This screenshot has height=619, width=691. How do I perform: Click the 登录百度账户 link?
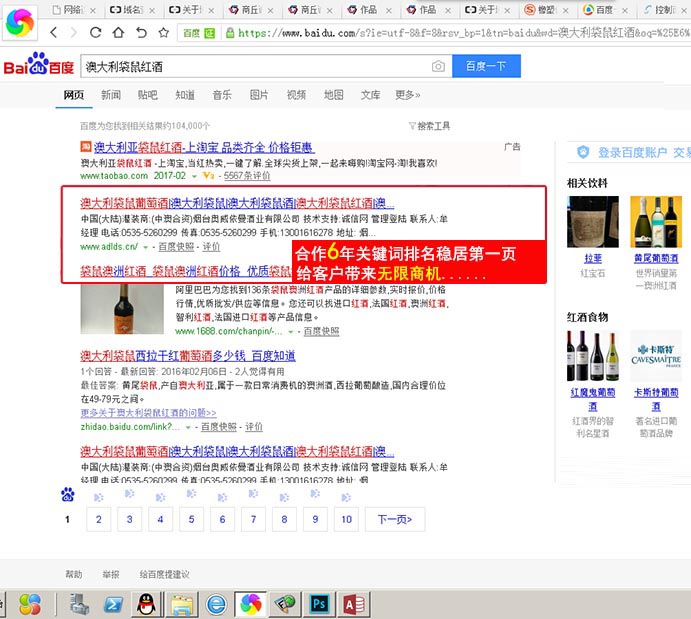click(632, 152)
